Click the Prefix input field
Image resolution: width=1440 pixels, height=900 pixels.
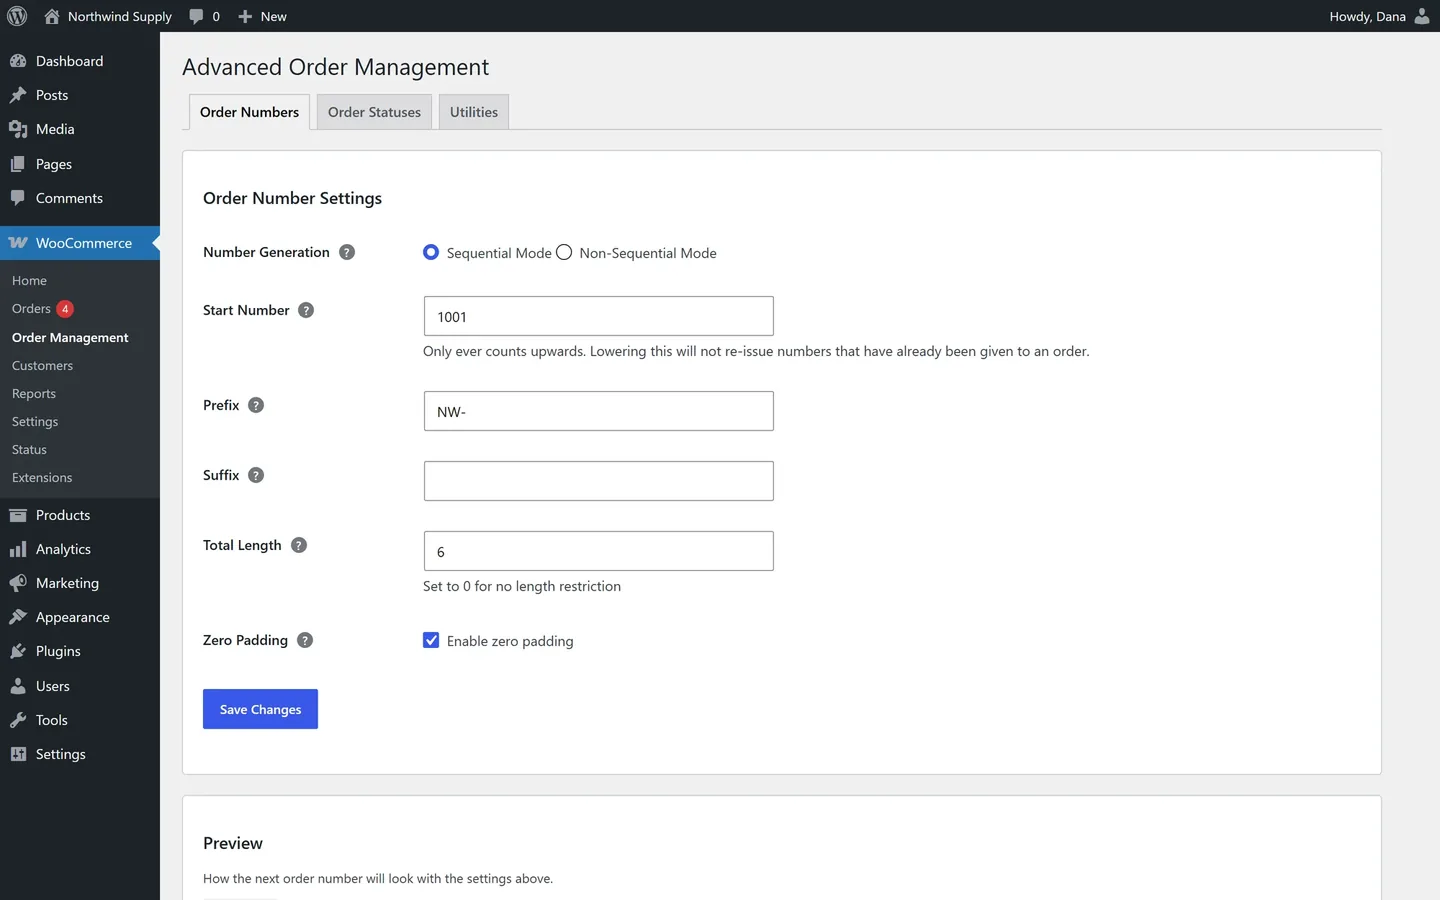[598, 411]
